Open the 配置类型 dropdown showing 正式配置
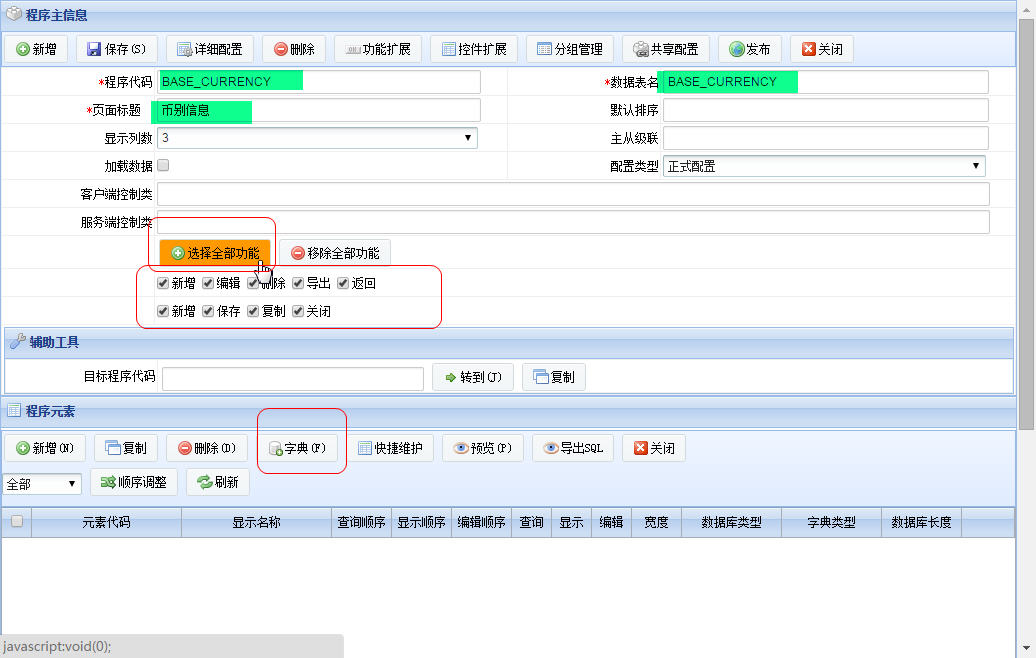Image resolution: width=1036 pixels, height=658 pixels. coord(824,166)
